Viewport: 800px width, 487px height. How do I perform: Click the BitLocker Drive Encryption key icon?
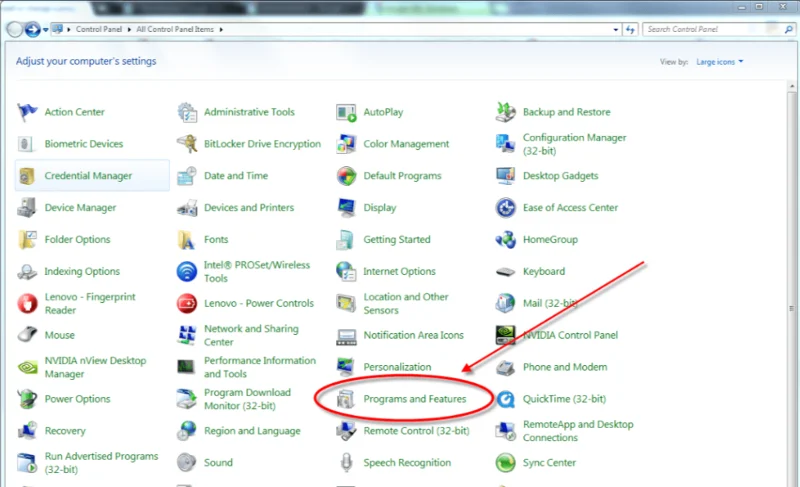click(x=187, y=144)
